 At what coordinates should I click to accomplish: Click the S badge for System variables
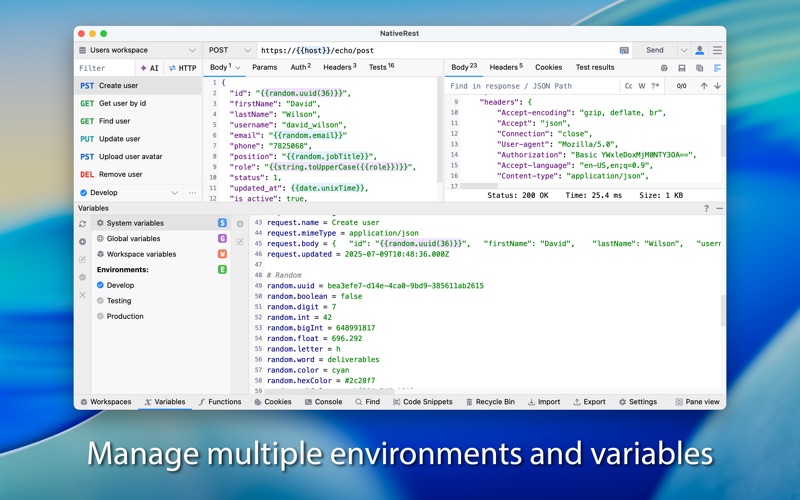pos(222,223)
